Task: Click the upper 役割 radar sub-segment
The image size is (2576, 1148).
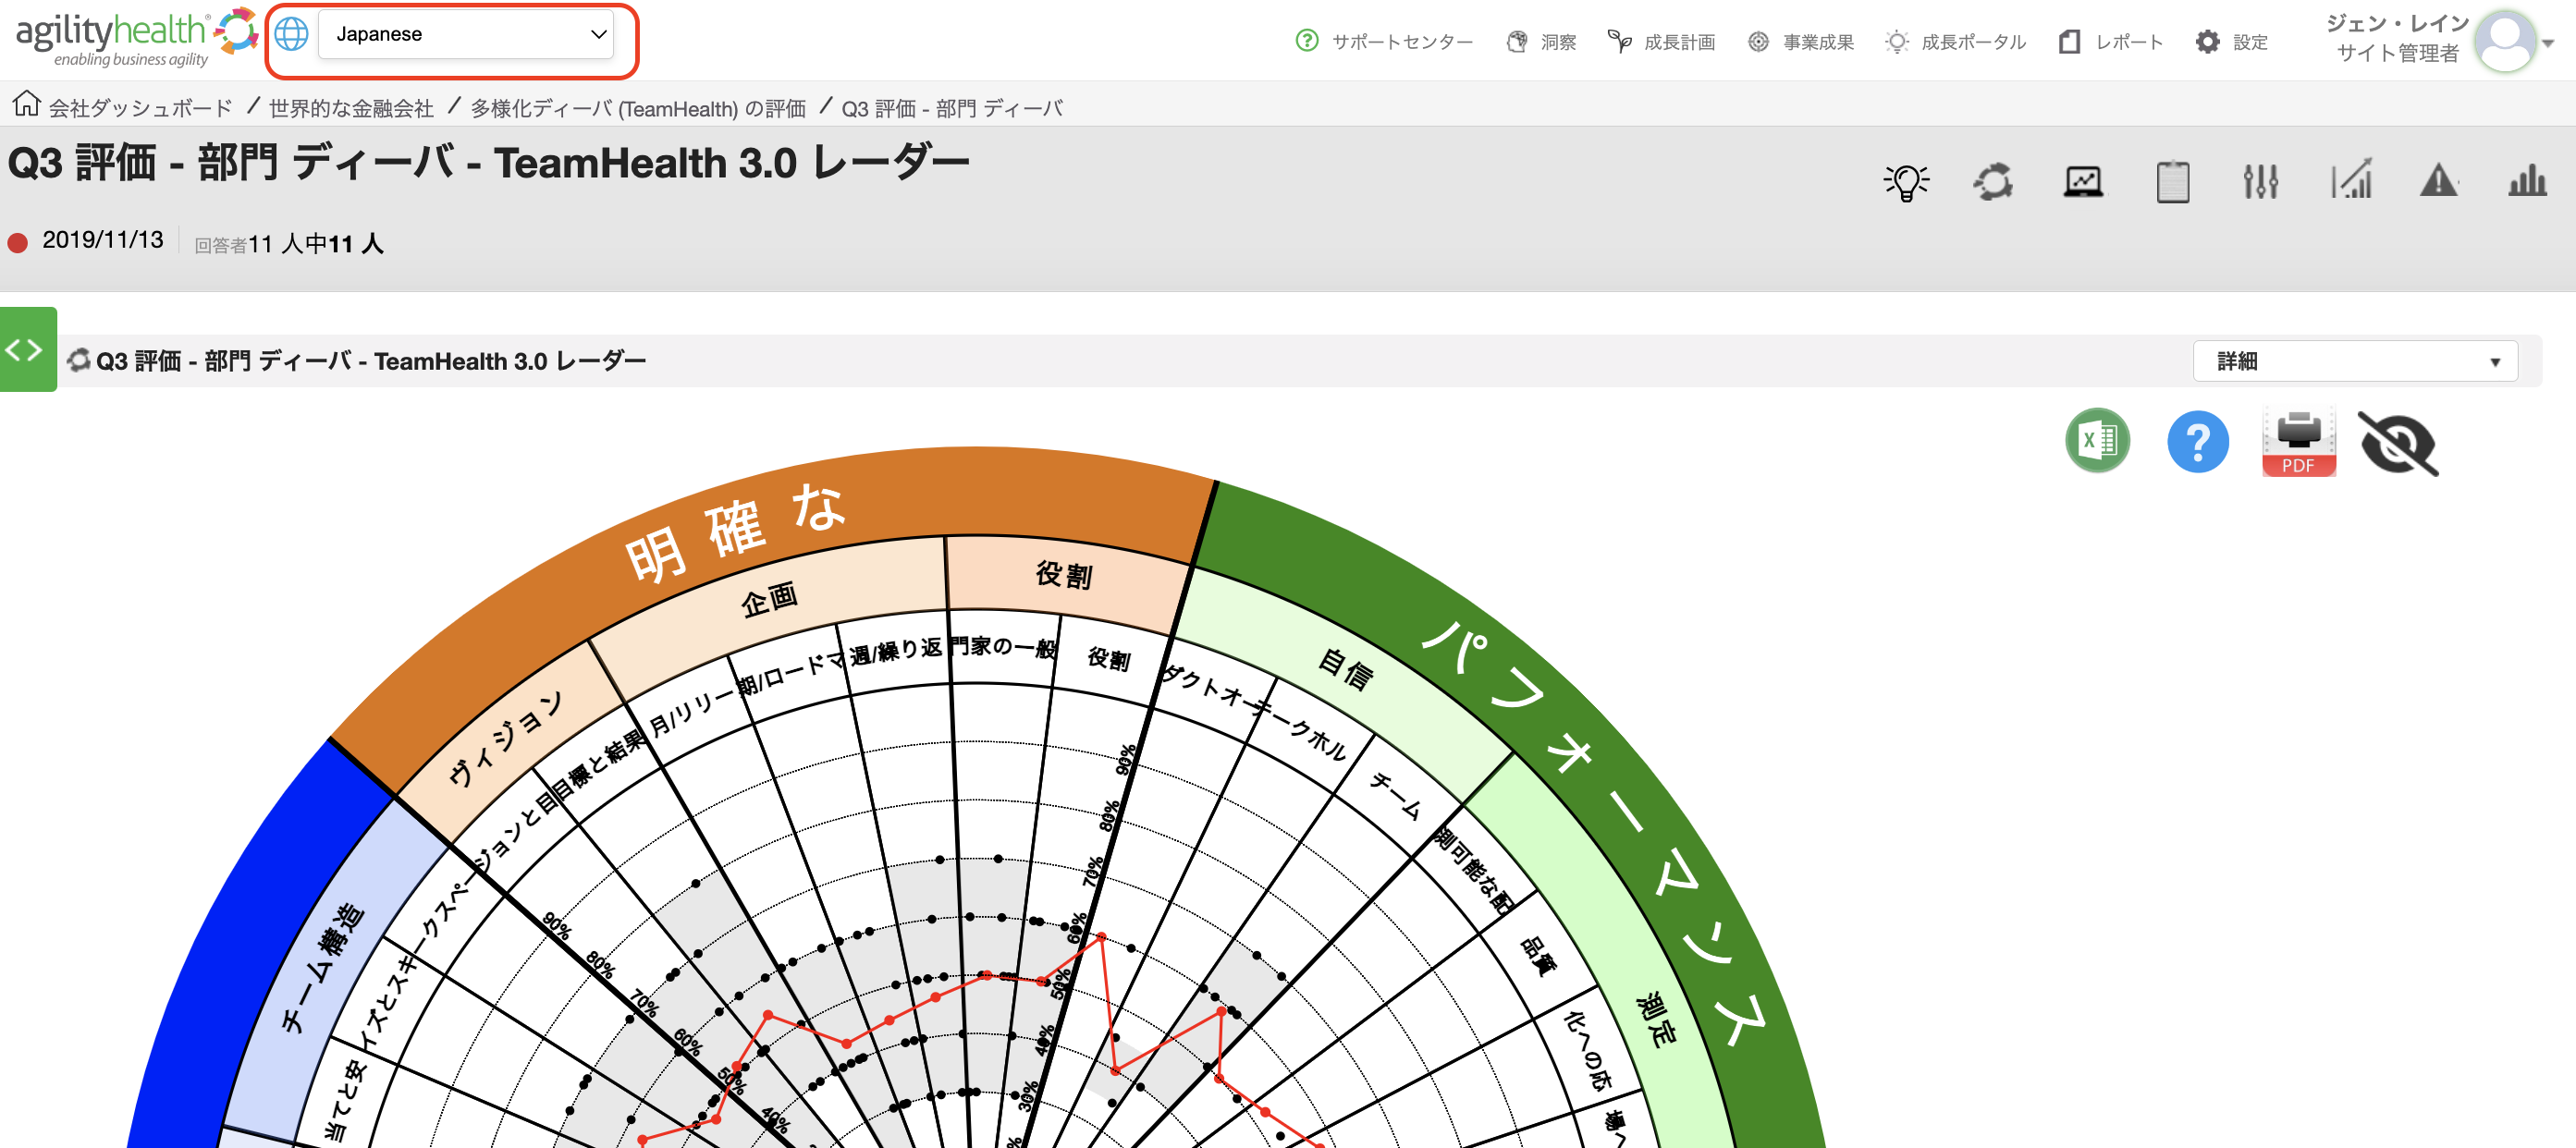Action: coord(1064,574)
